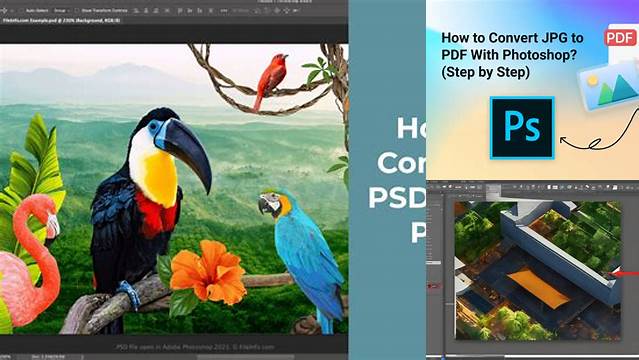Click the first distribute icon in options bar
The height and width of the screenshot is (360, 639).
point(180,11)
